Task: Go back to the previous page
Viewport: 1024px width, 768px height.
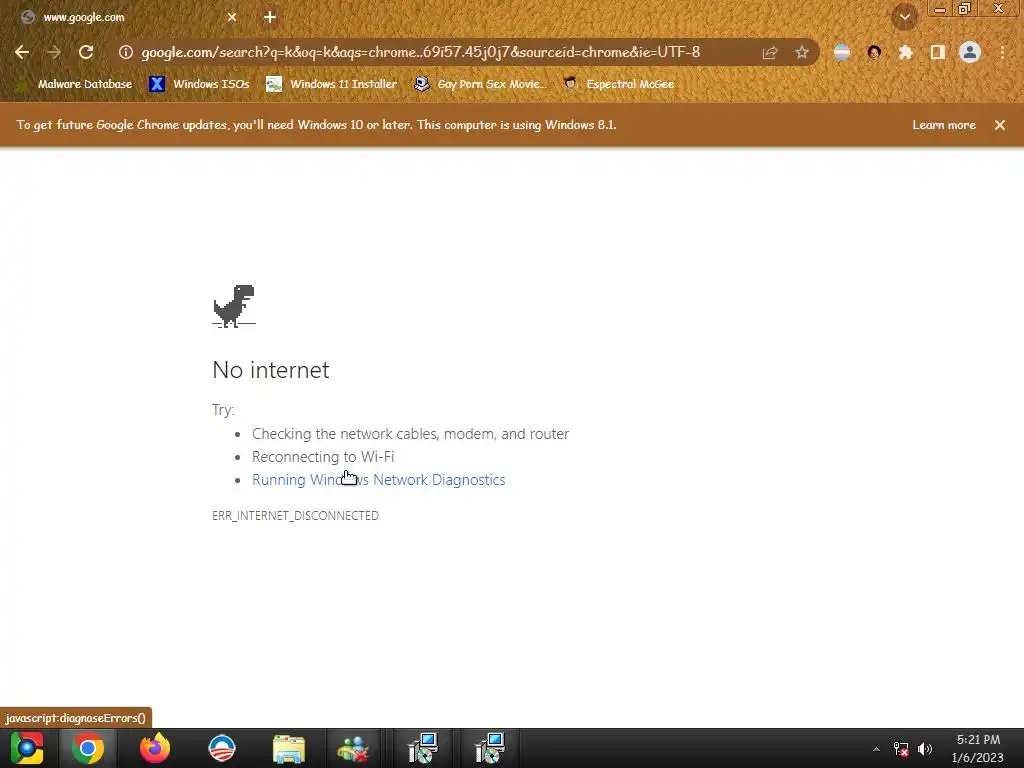Action: click(x=22, y=52)
